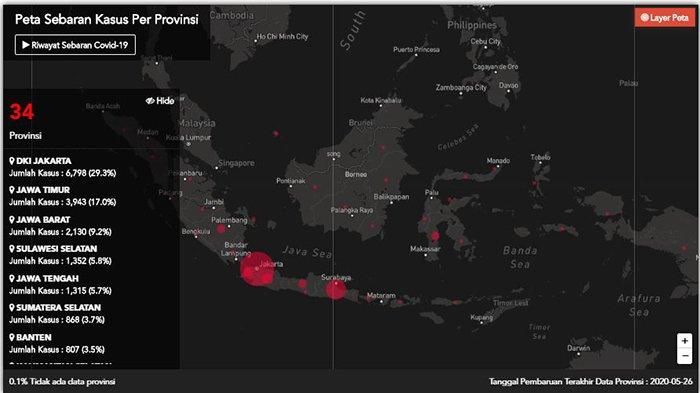
Task: Select the Jawa Timur pin icon
Action: coord(12,190)
